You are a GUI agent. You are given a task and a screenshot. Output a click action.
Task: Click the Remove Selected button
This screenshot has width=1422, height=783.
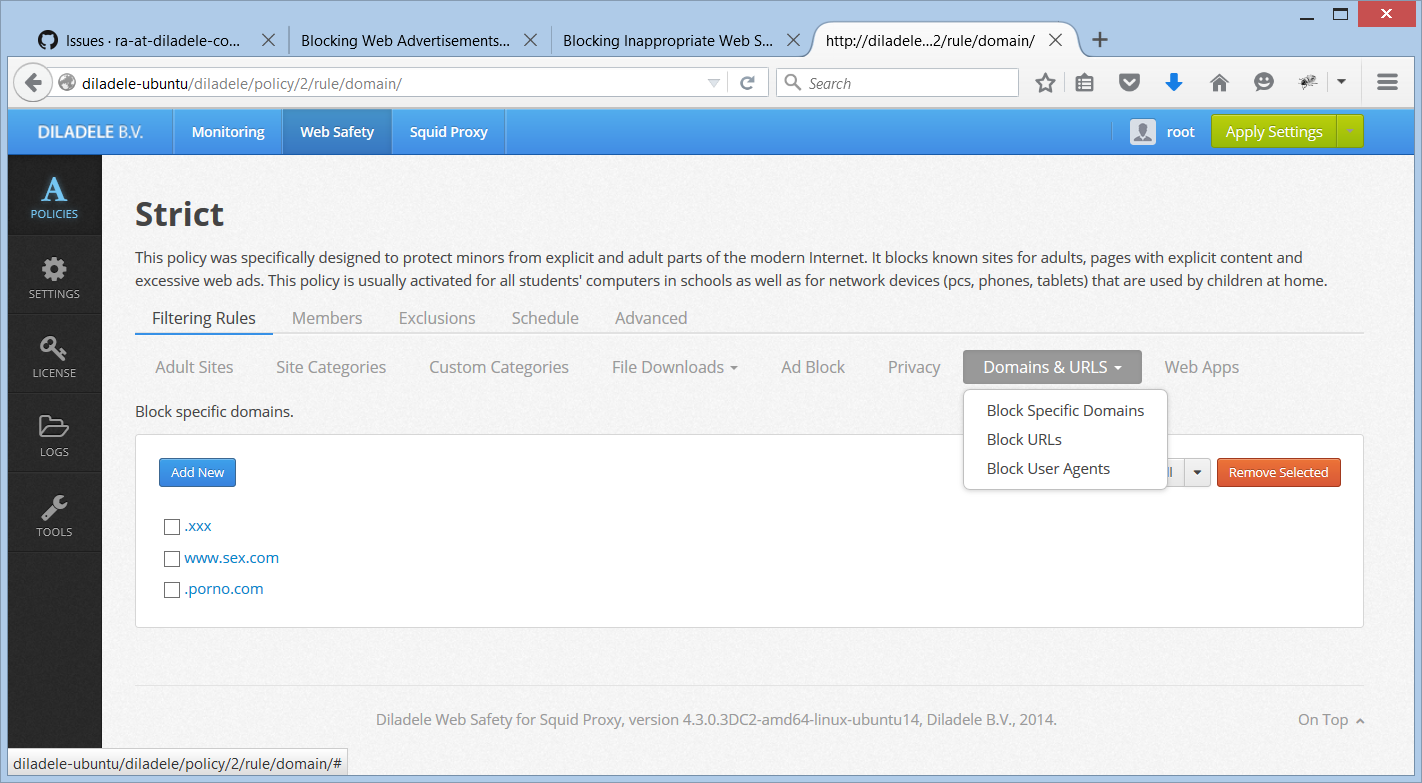[1278, 473]
